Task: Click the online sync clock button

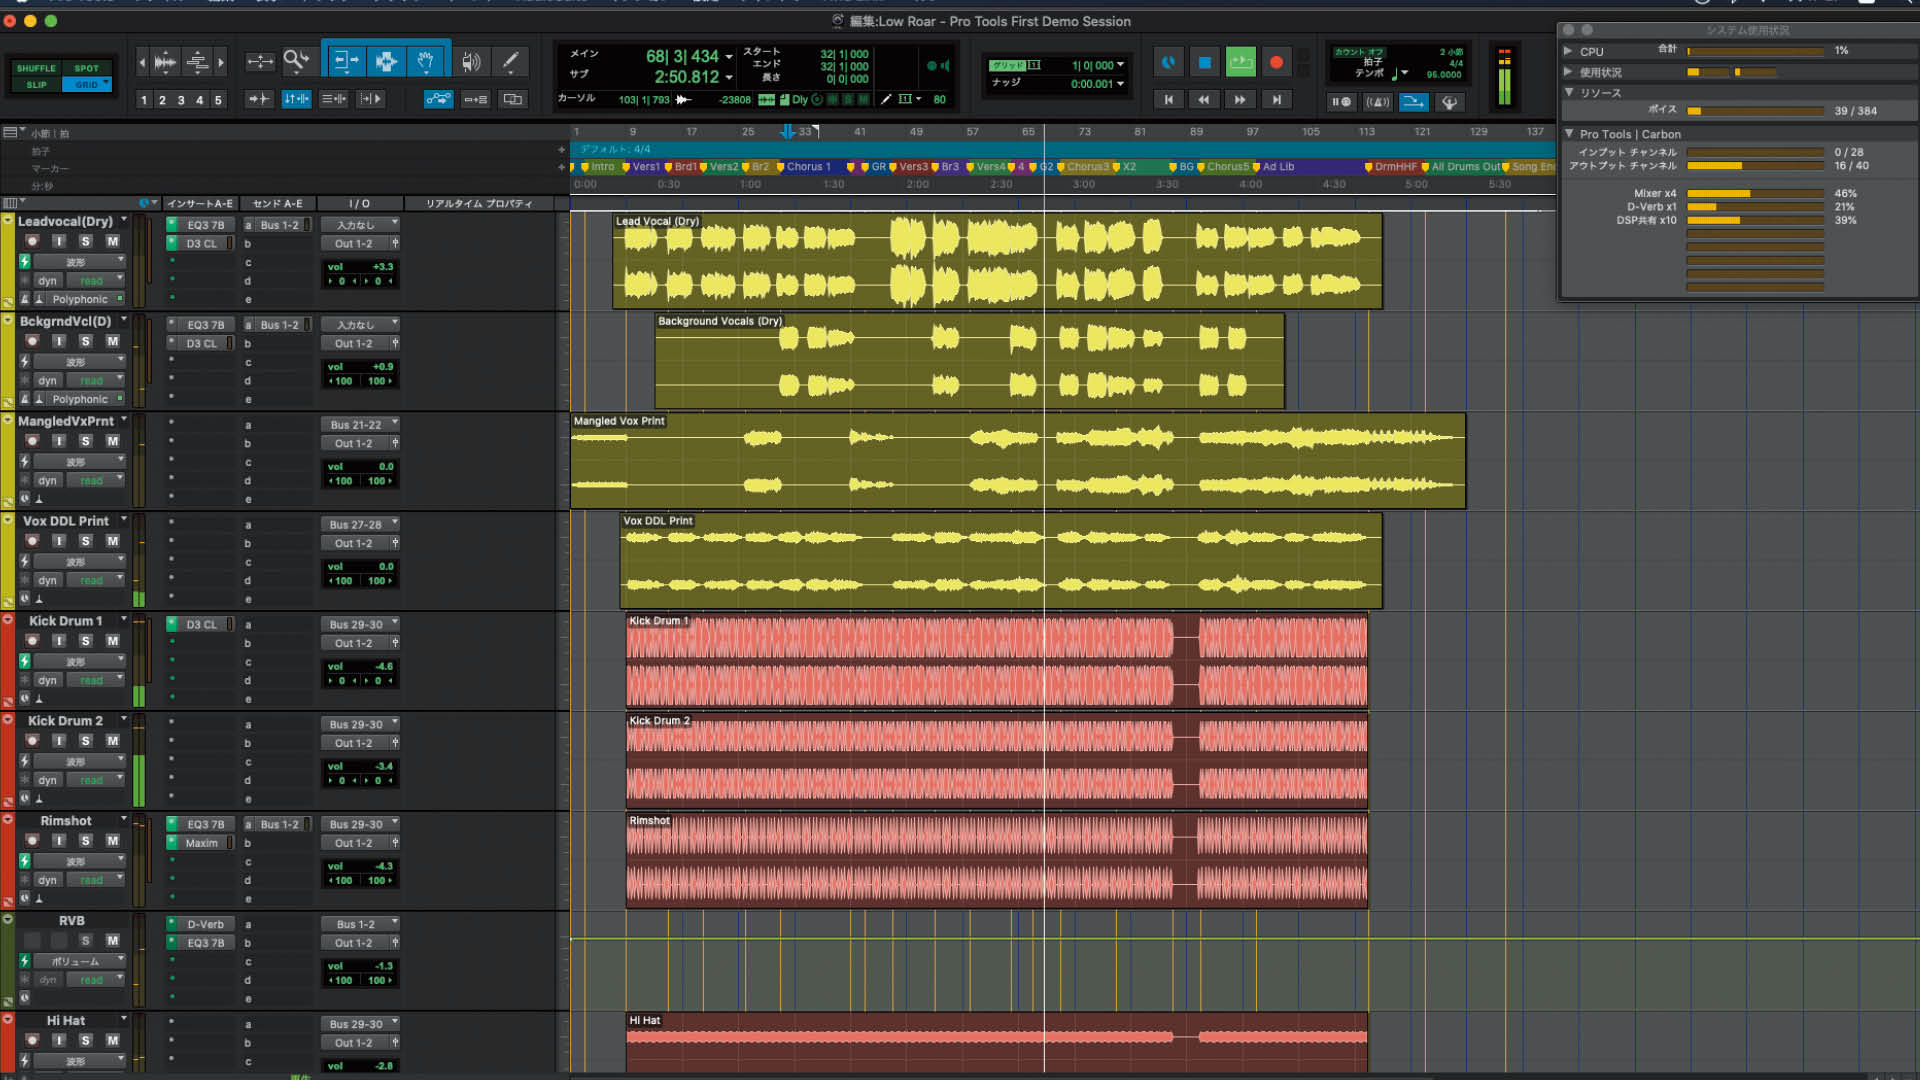Action: tap(1168, 62)
